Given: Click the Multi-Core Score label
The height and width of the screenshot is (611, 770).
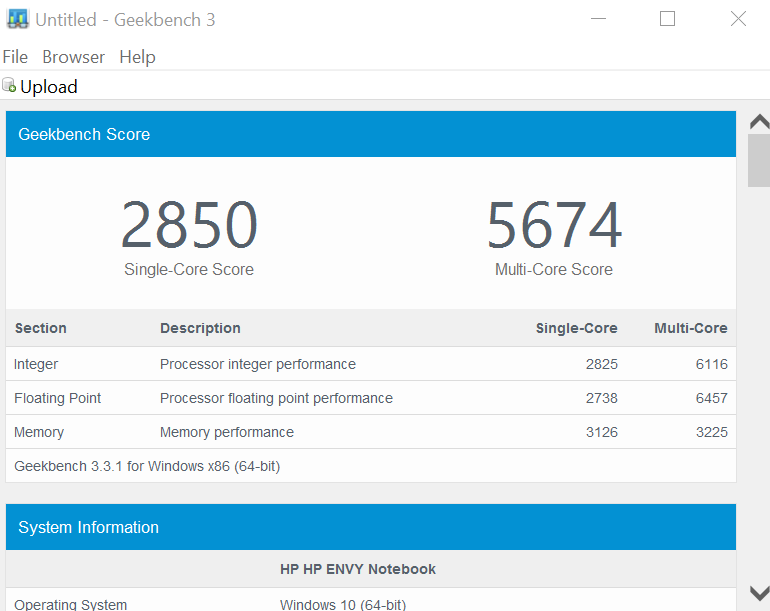Looking at the screenshot, I should coord(554,270).
